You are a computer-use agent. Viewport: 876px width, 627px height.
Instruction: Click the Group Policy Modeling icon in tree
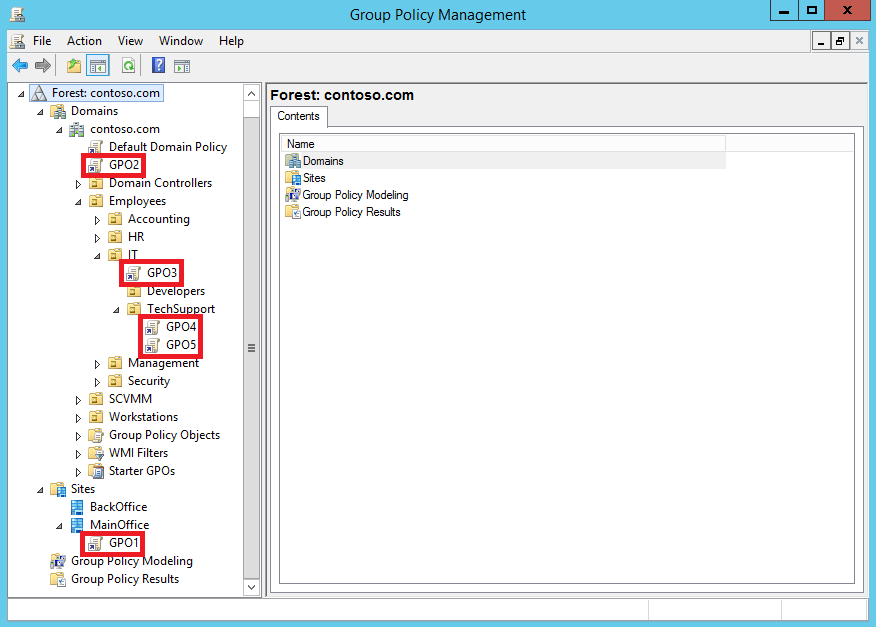pyautogui.click(x=58, y=560)
